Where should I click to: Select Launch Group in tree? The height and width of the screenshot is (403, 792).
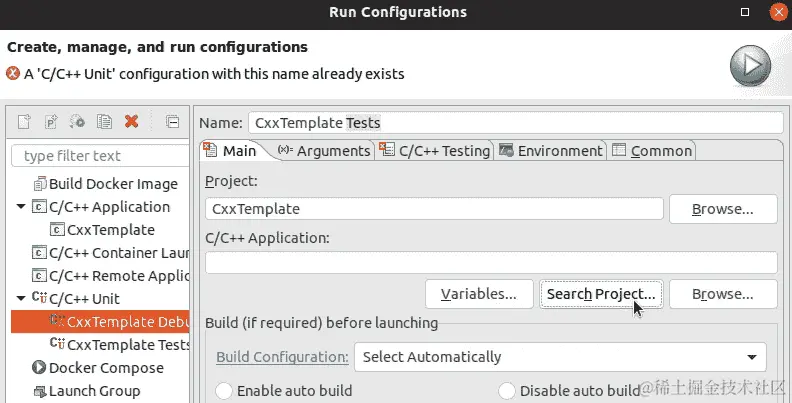94,391
